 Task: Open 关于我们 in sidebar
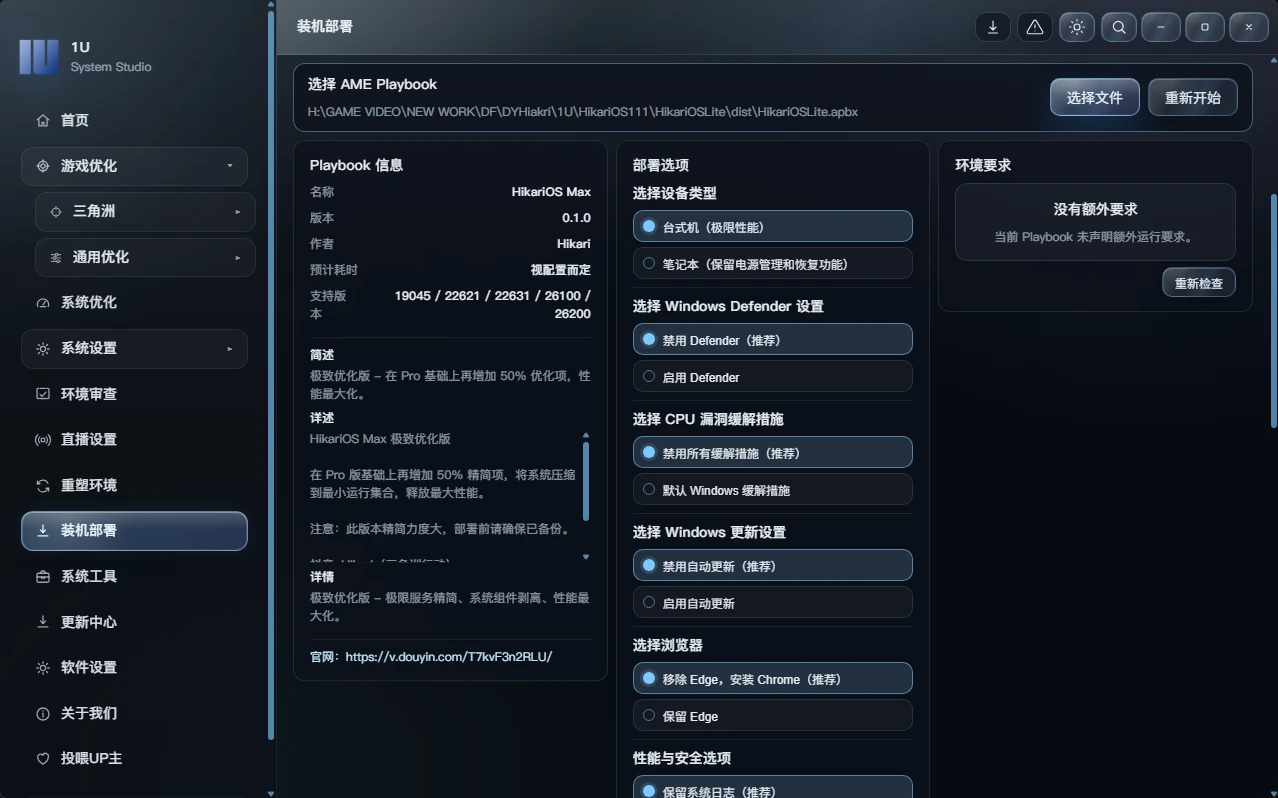click(x=134, y=714)
